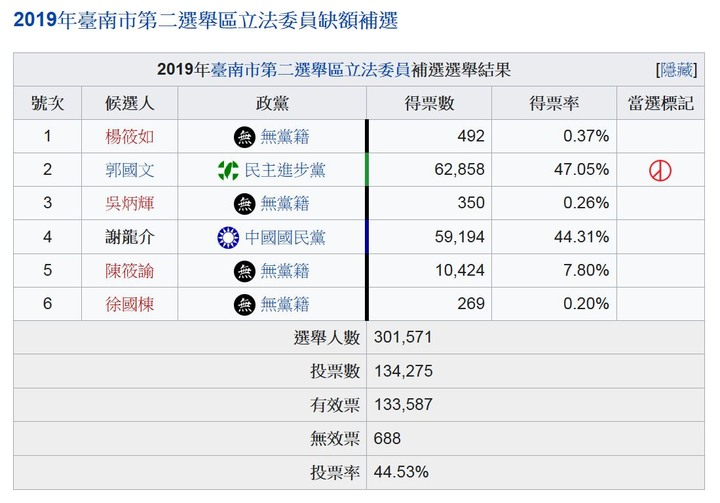Image resolution: width=720 pixels, height=503 pixels.
Task: Click the red elected mark icon
Action: 660,170
